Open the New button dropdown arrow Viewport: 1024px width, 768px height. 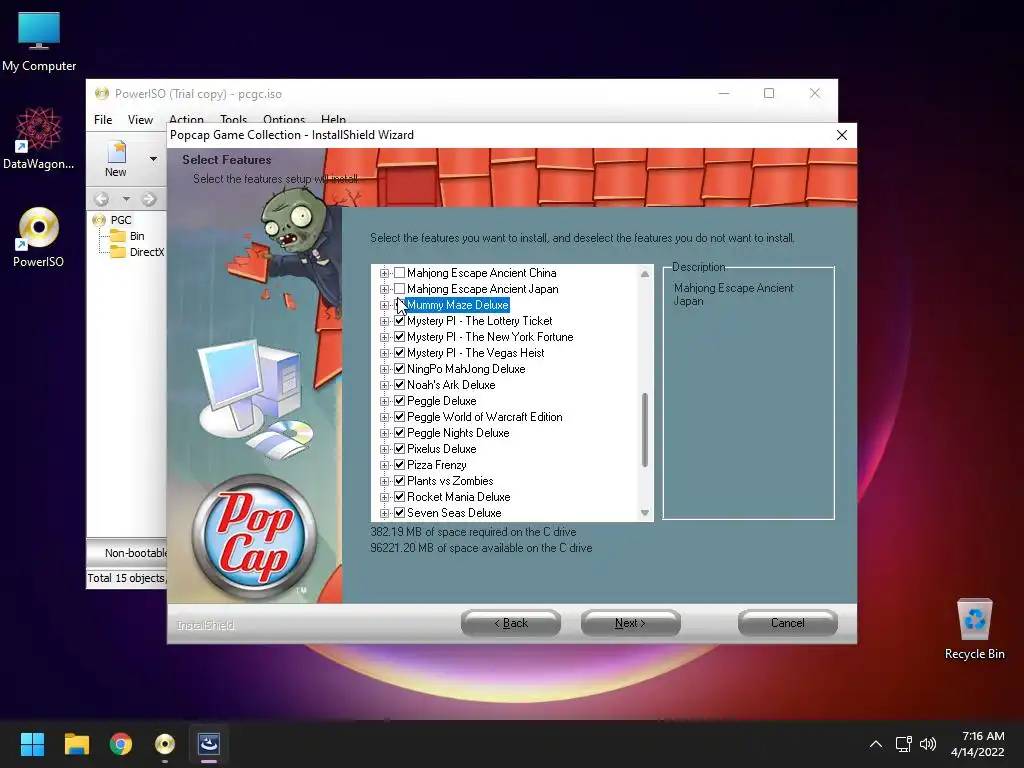(153, 159)
